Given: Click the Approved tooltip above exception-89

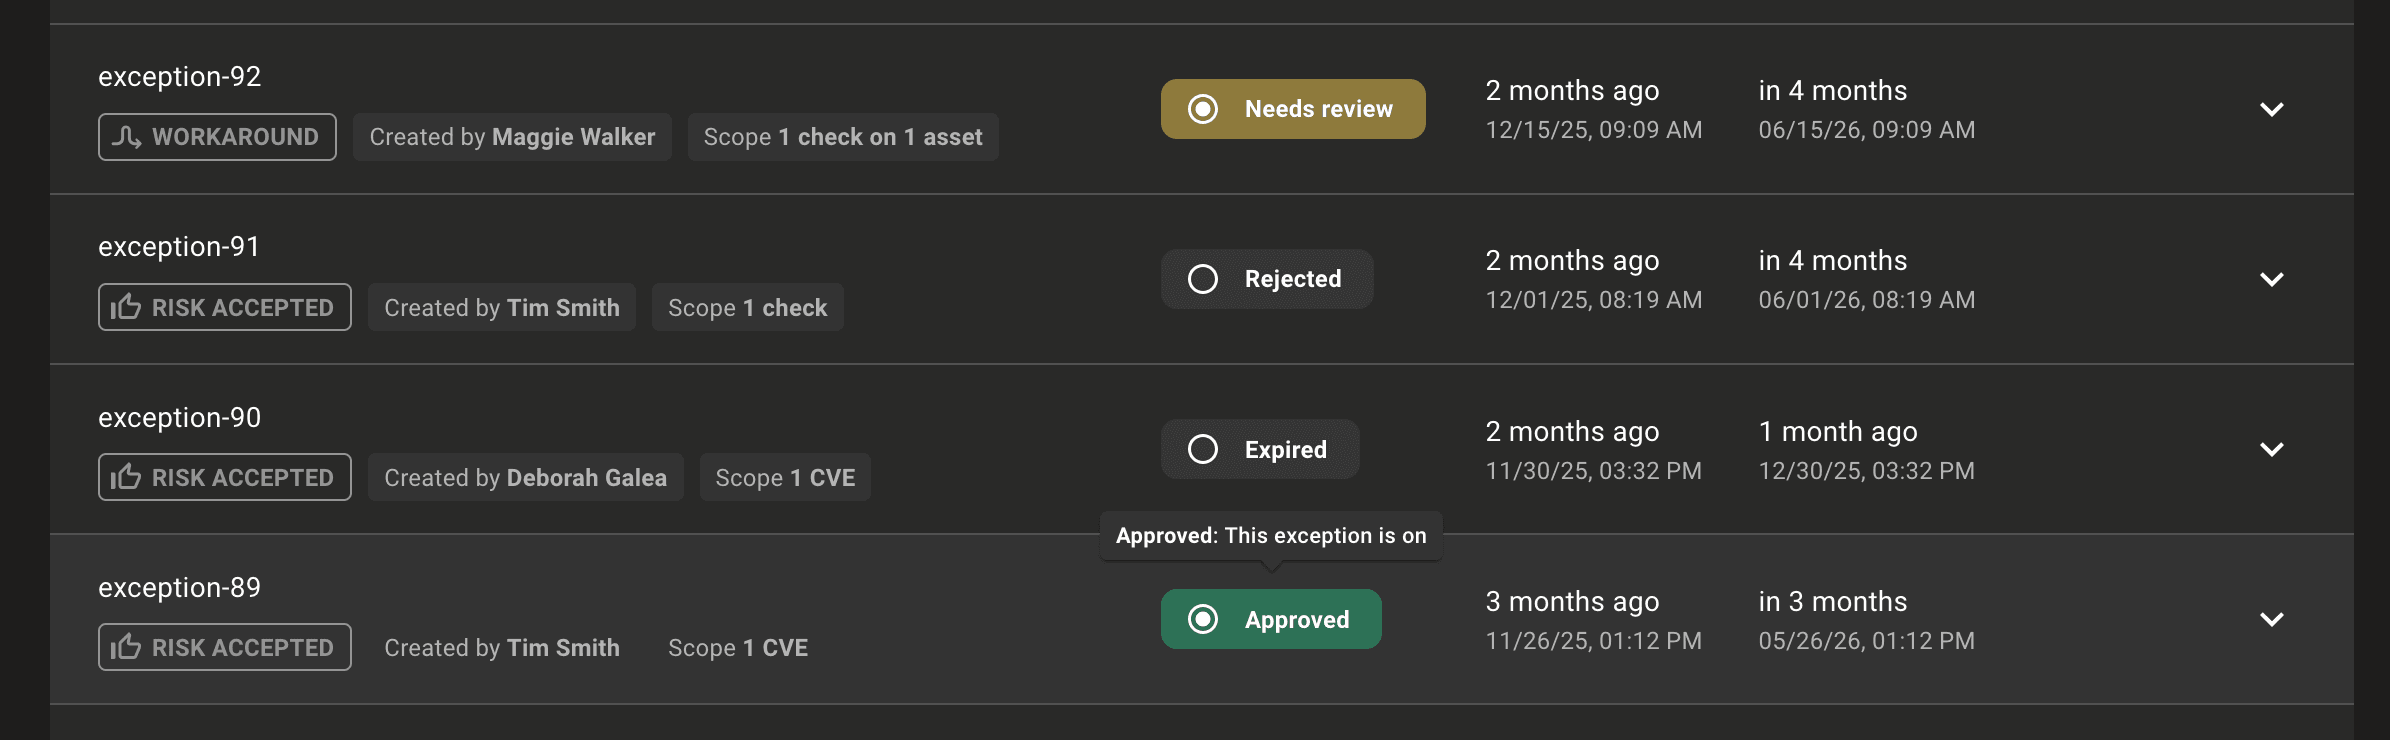Looking at the screenshot, I should point(1270,535).
